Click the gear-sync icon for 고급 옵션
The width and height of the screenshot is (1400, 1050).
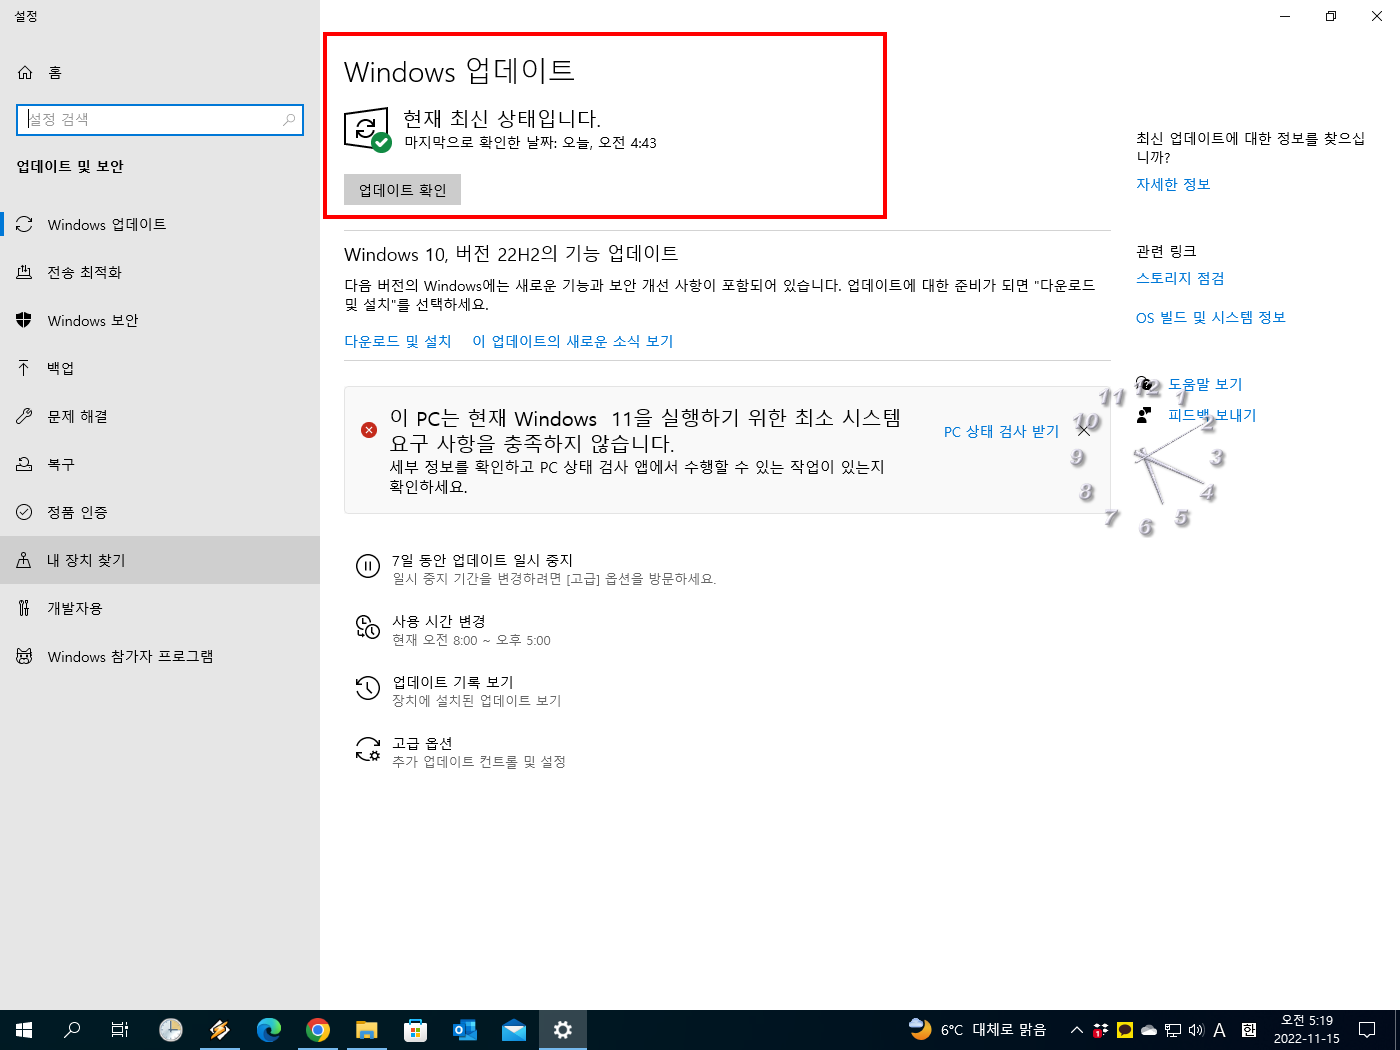[368, 750]
